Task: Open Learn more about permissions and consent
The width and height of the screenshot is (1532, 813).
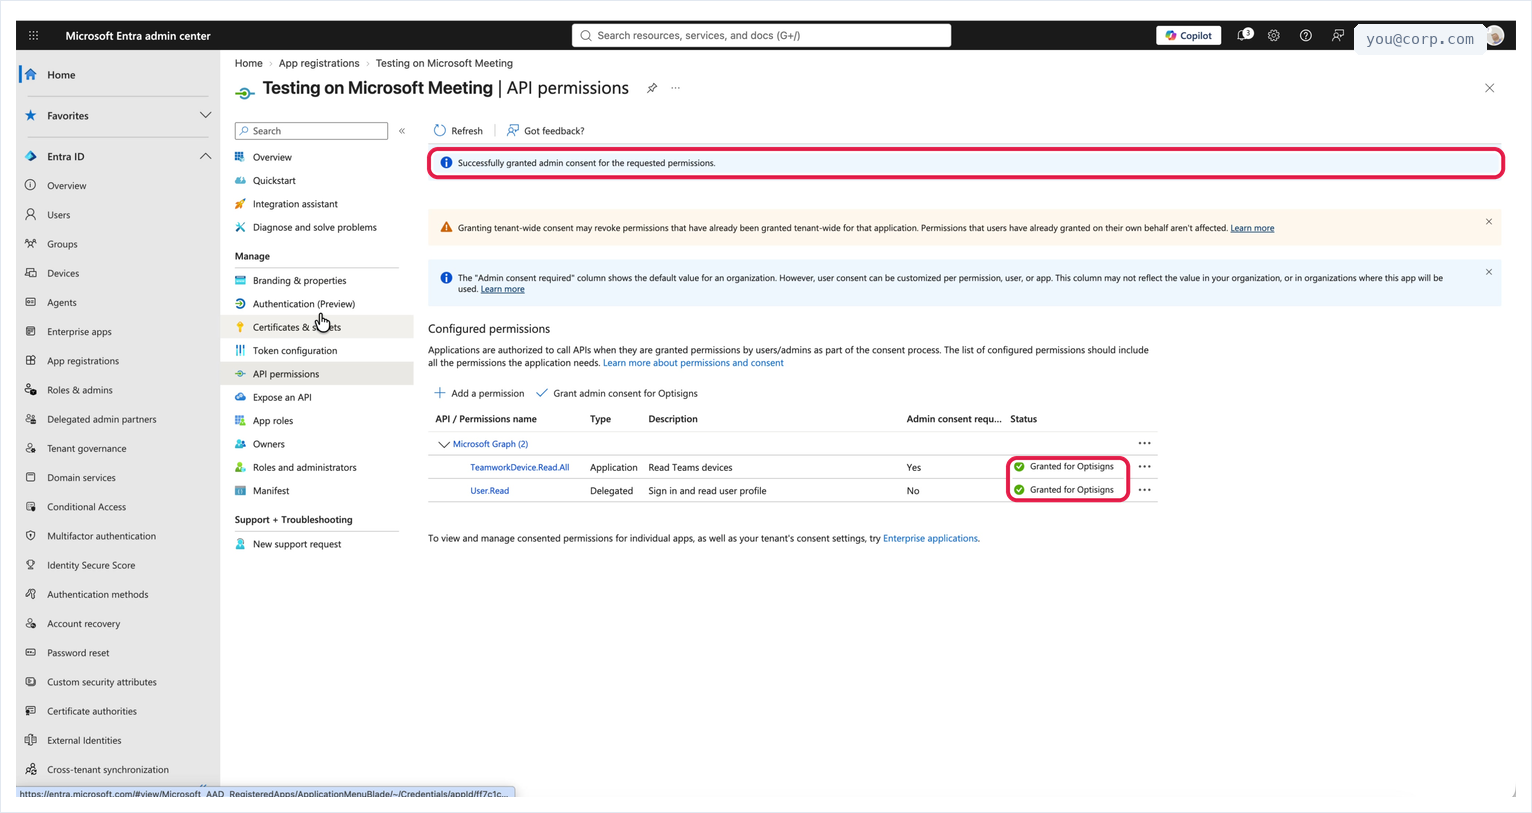Action: (693, 363)
